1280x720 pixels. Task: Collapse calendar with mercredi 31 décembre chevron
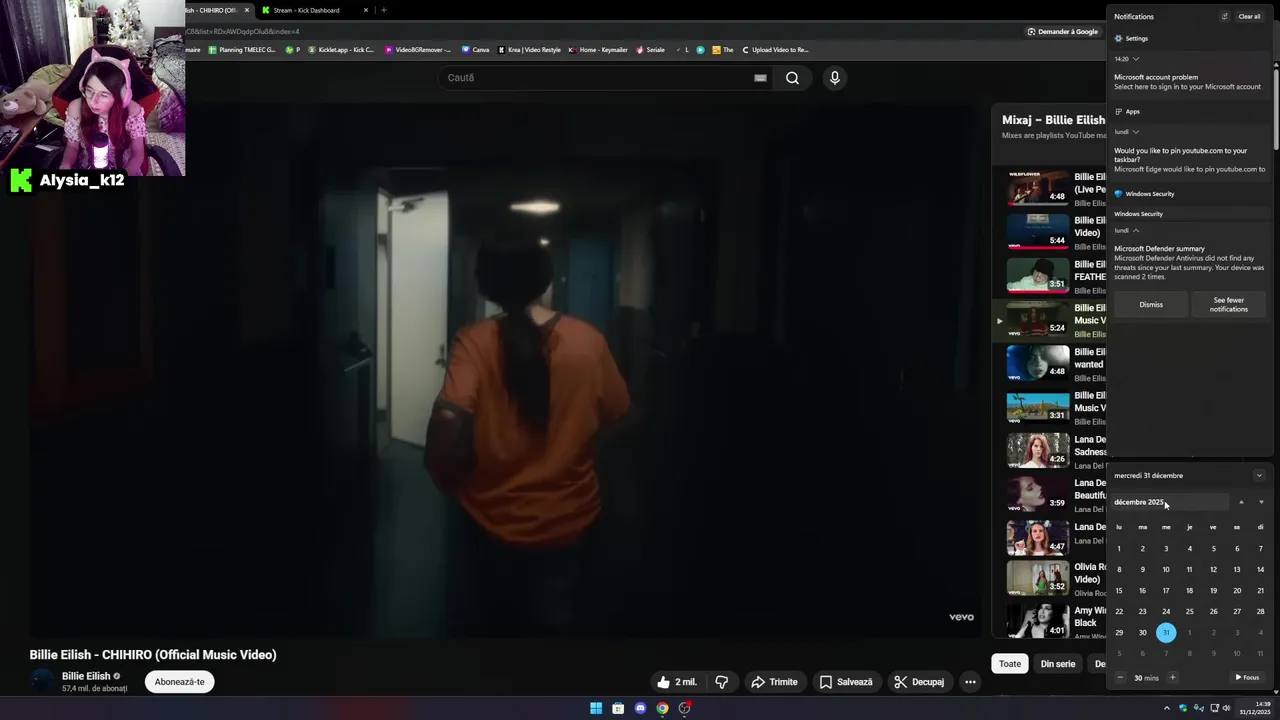pyautogui.click(x=1259, y=476)
